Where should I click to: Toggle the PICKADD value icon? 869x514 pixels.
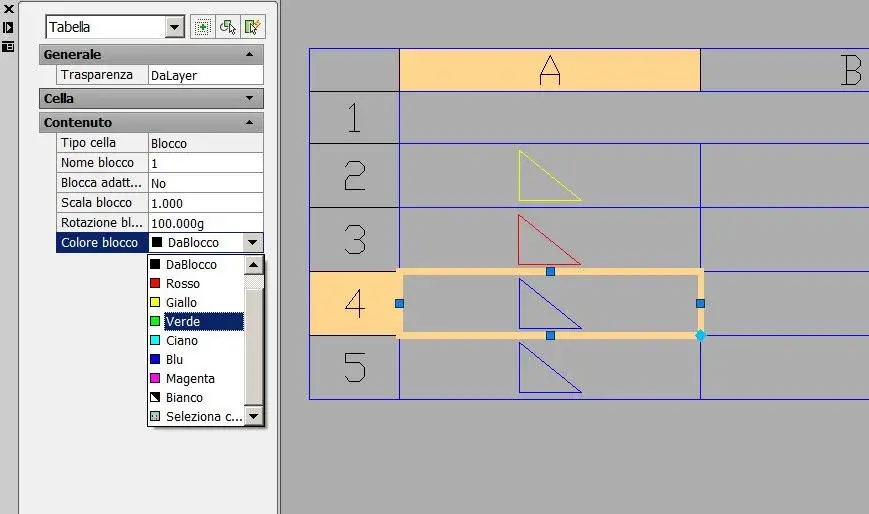[202, 27]
